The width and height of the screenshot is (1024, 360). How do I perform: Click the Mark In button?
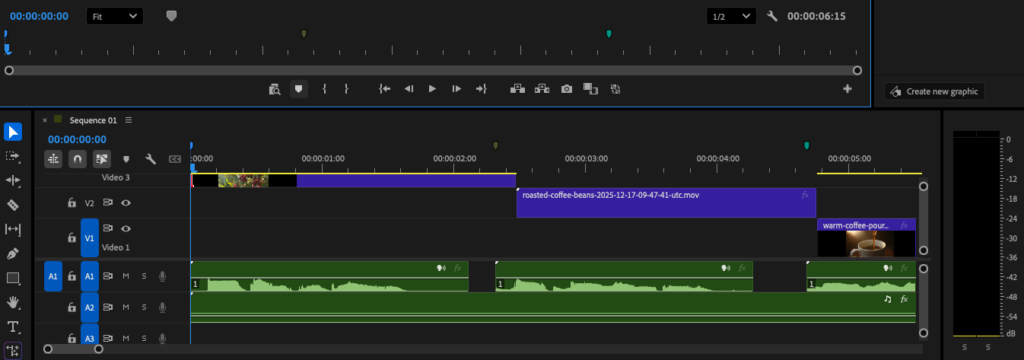click(324, 89)
